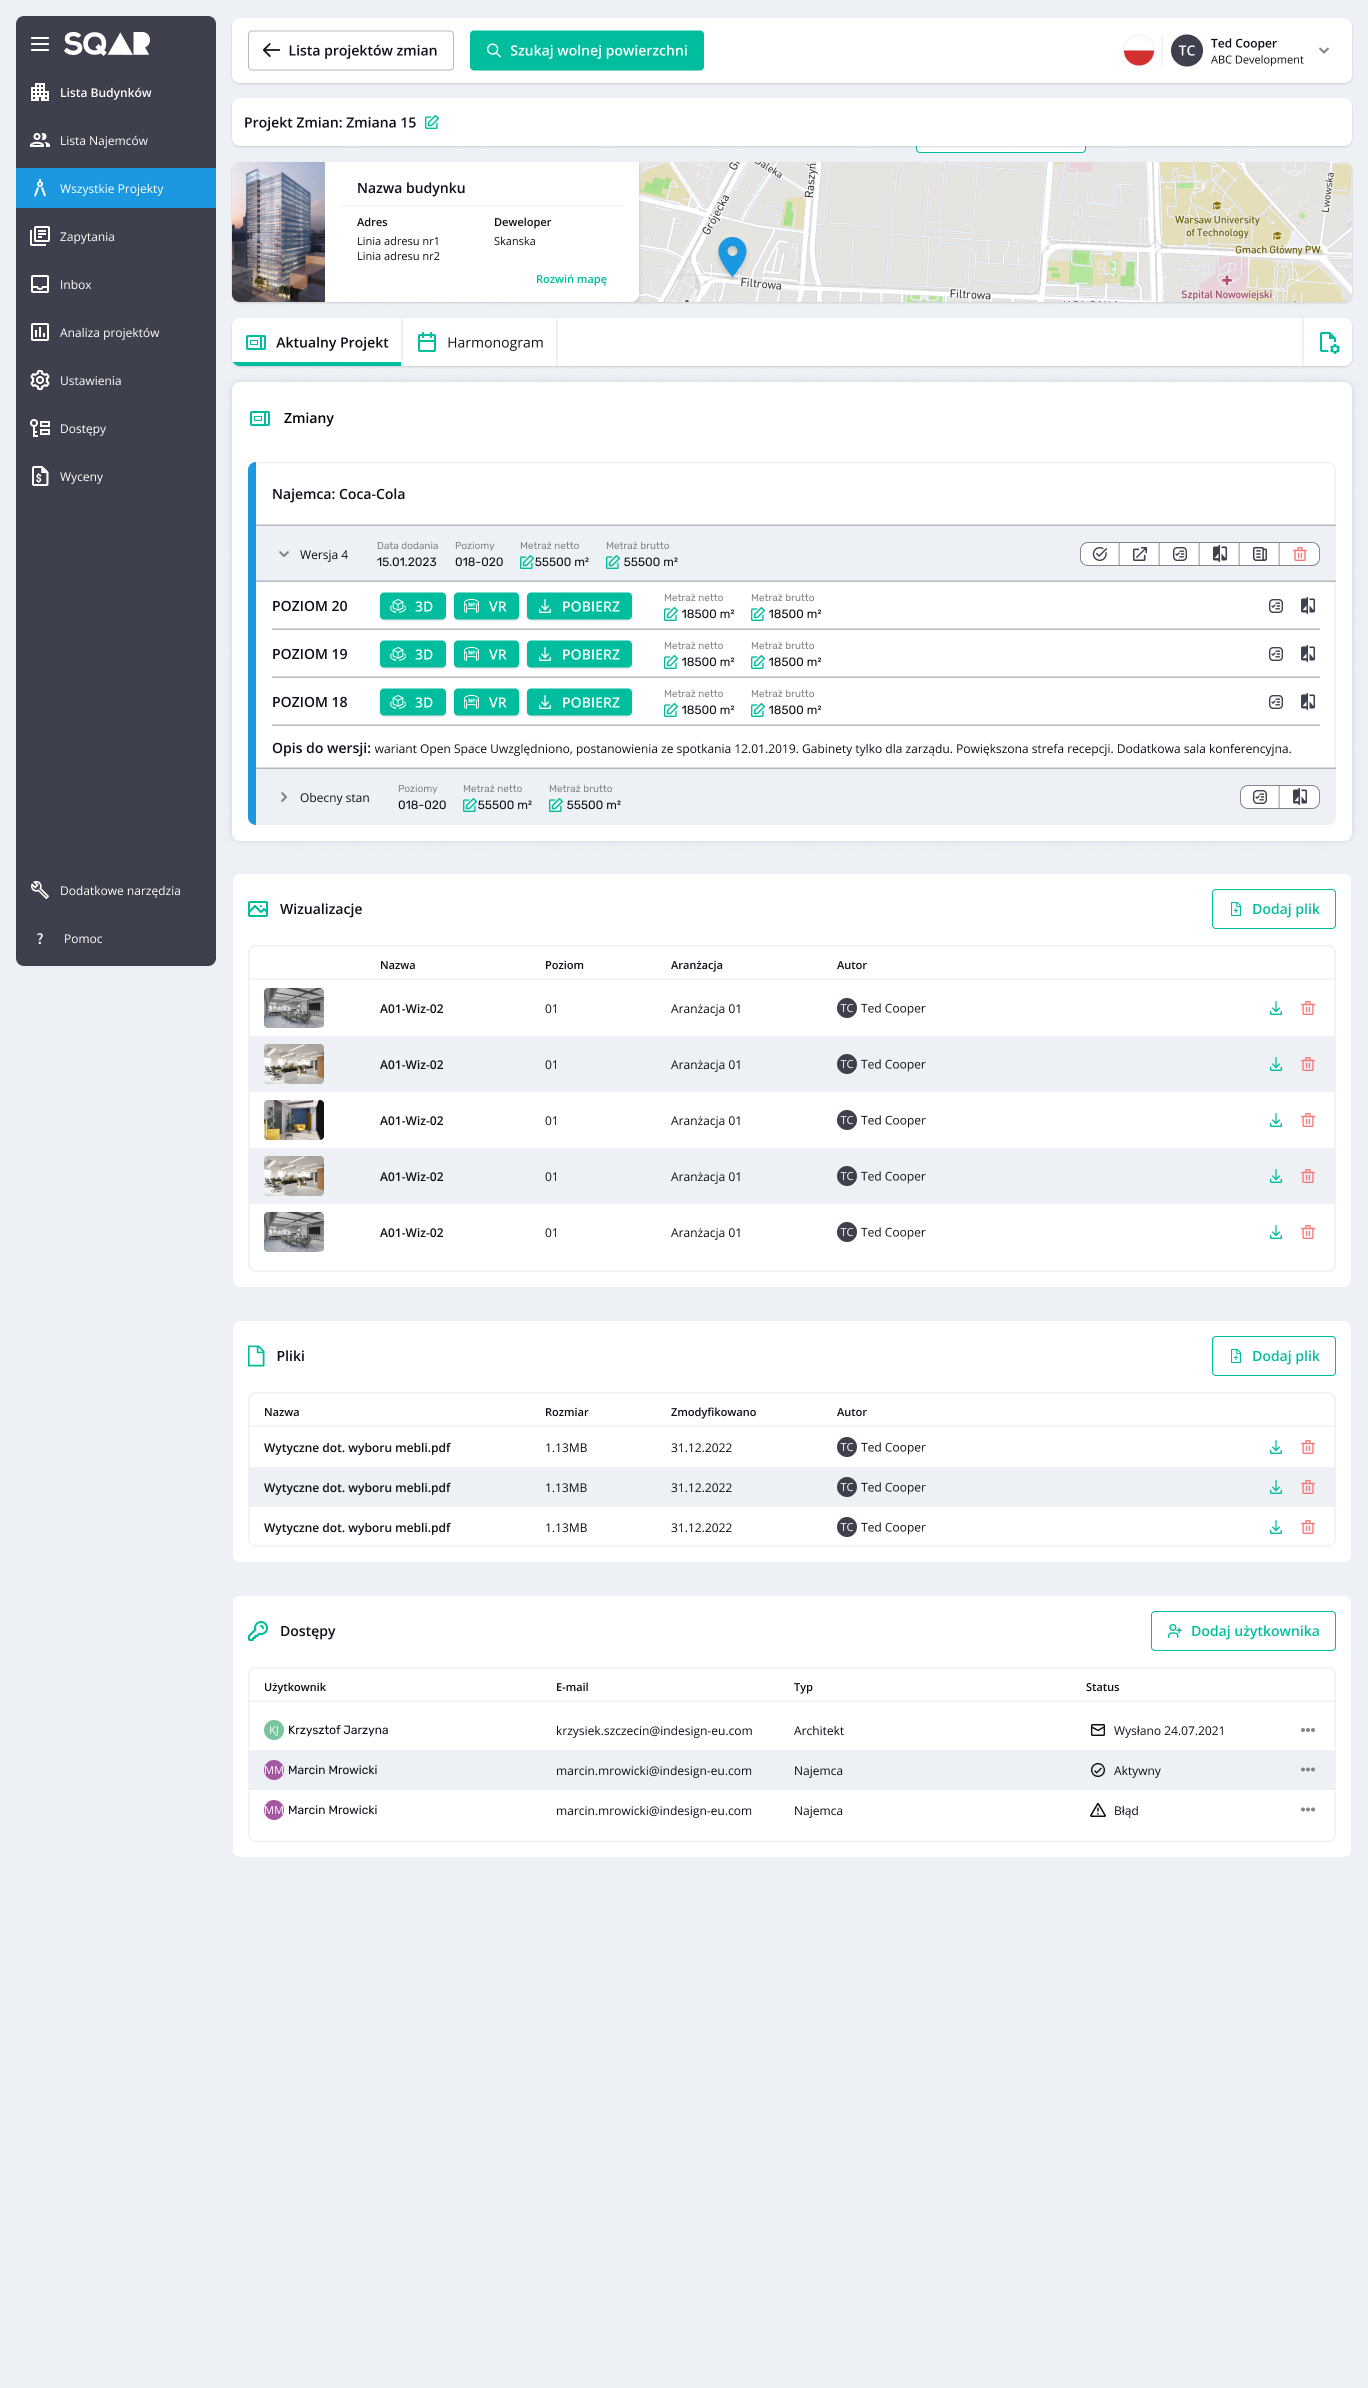
Task: Edit the Projekt Zmian: Zmiana 15 title
Action: coord(432,123)
